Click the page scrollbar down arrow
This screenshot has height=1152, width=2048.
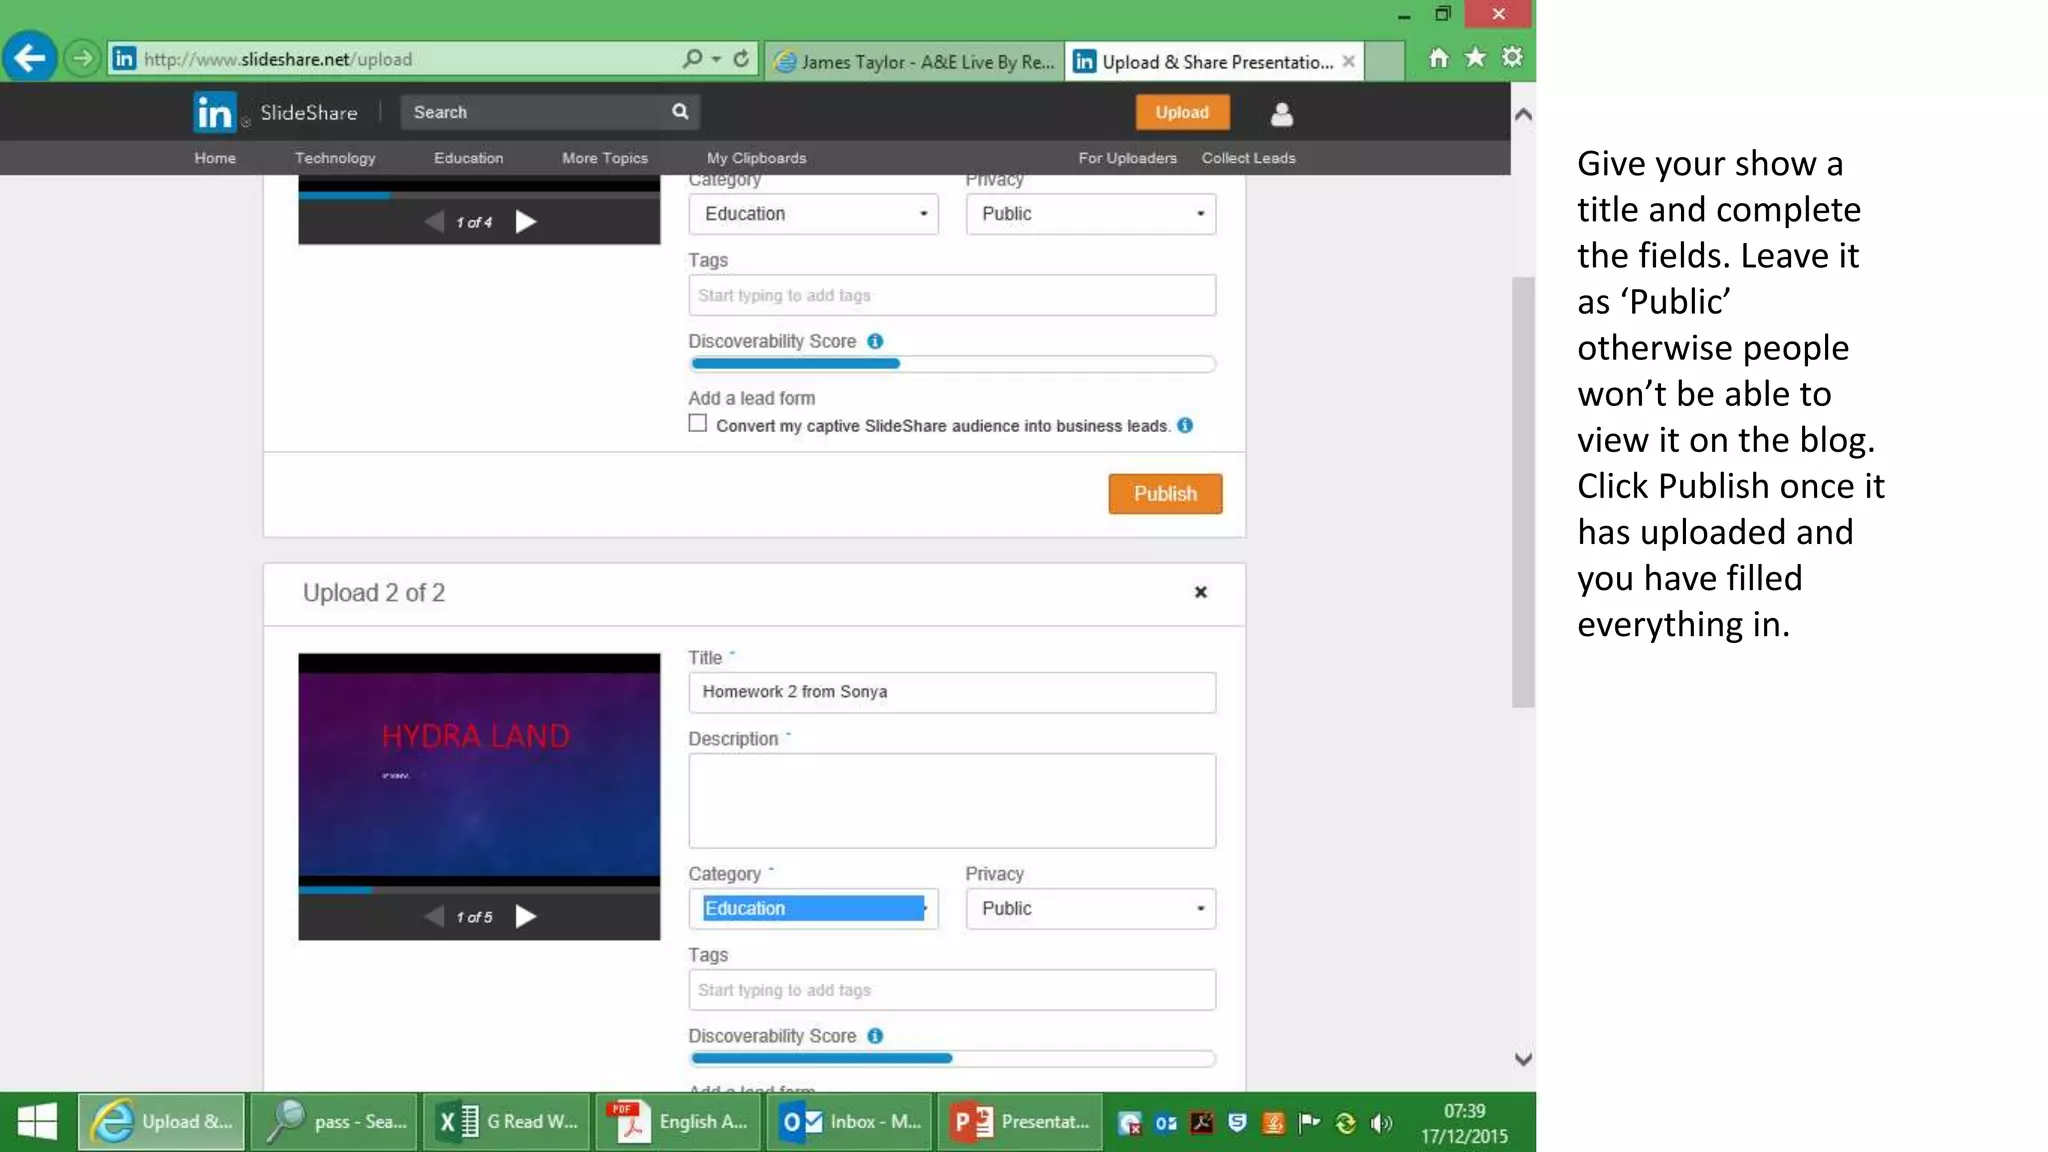[x=1523, y=1059]
